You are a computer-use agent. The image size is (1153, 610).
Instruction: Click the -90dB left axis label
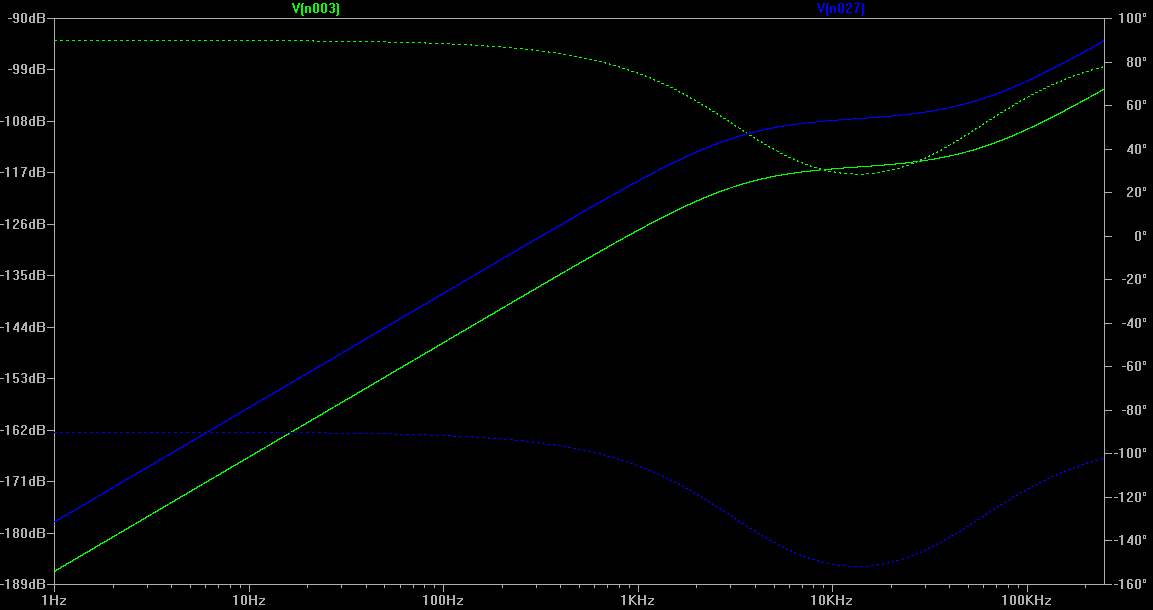[x=26, y=18]
